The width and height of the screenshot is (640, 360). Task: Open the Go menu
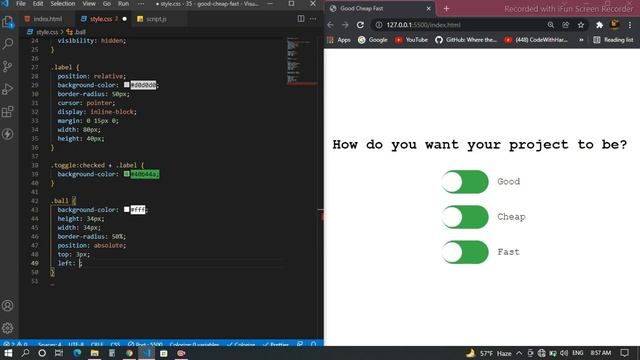(107, 4)
